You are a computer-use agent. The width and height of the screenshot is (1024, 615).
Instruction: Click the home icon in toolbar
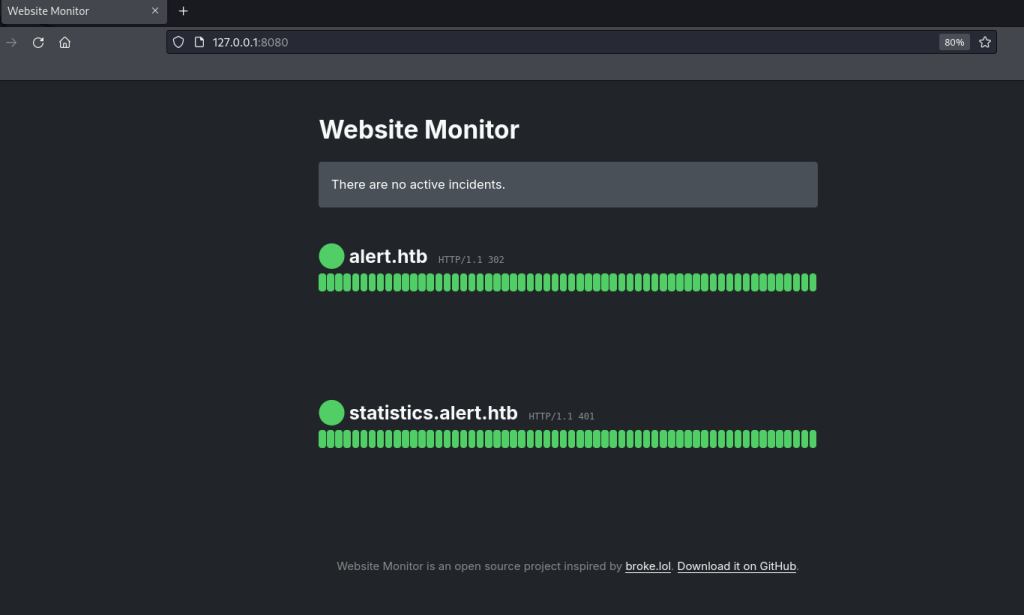(65, 42)
